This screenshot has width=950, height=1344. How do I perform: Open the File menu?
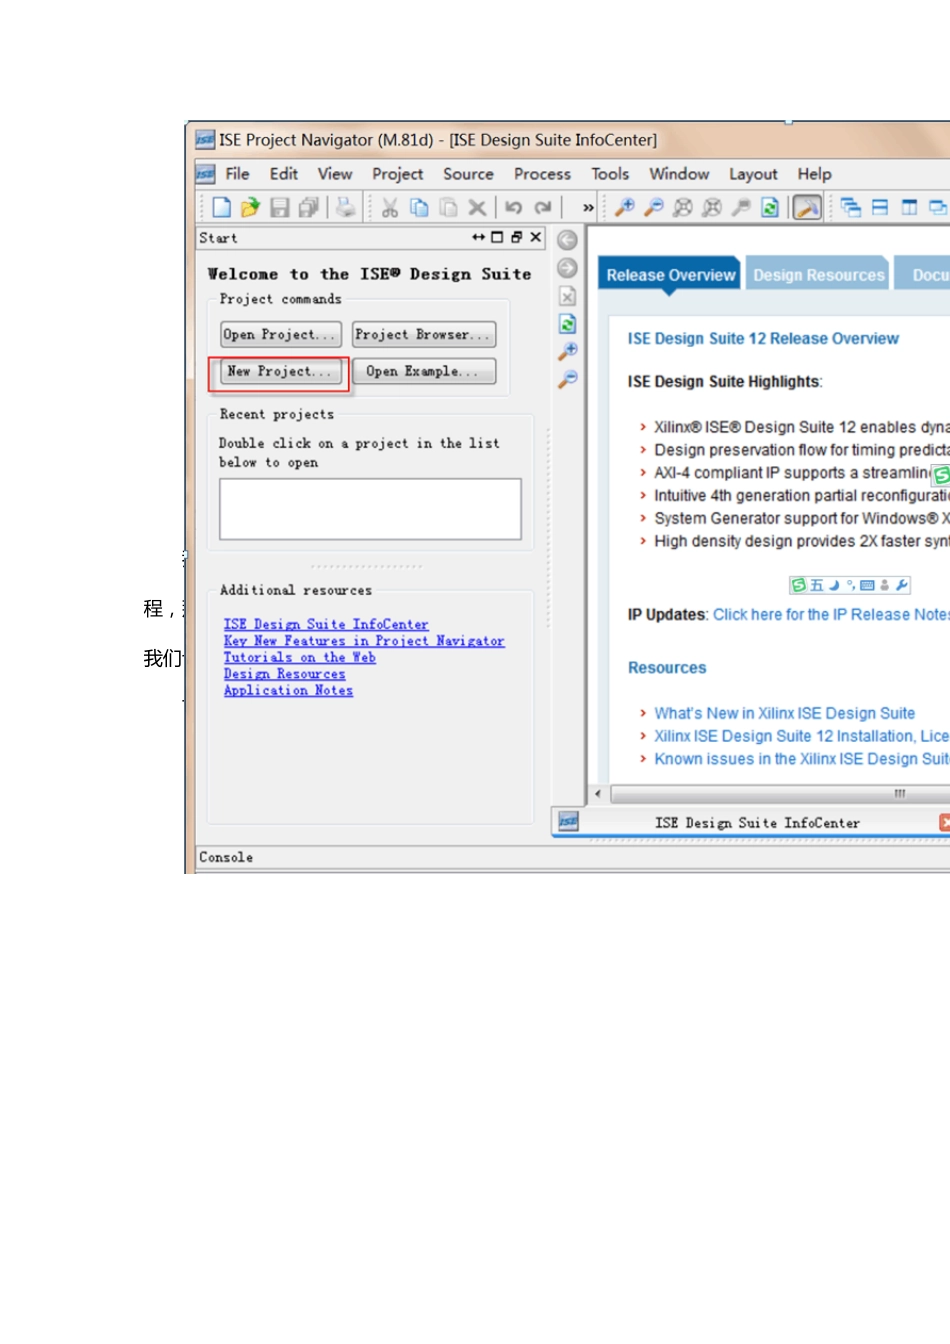[x=238, y=174]
